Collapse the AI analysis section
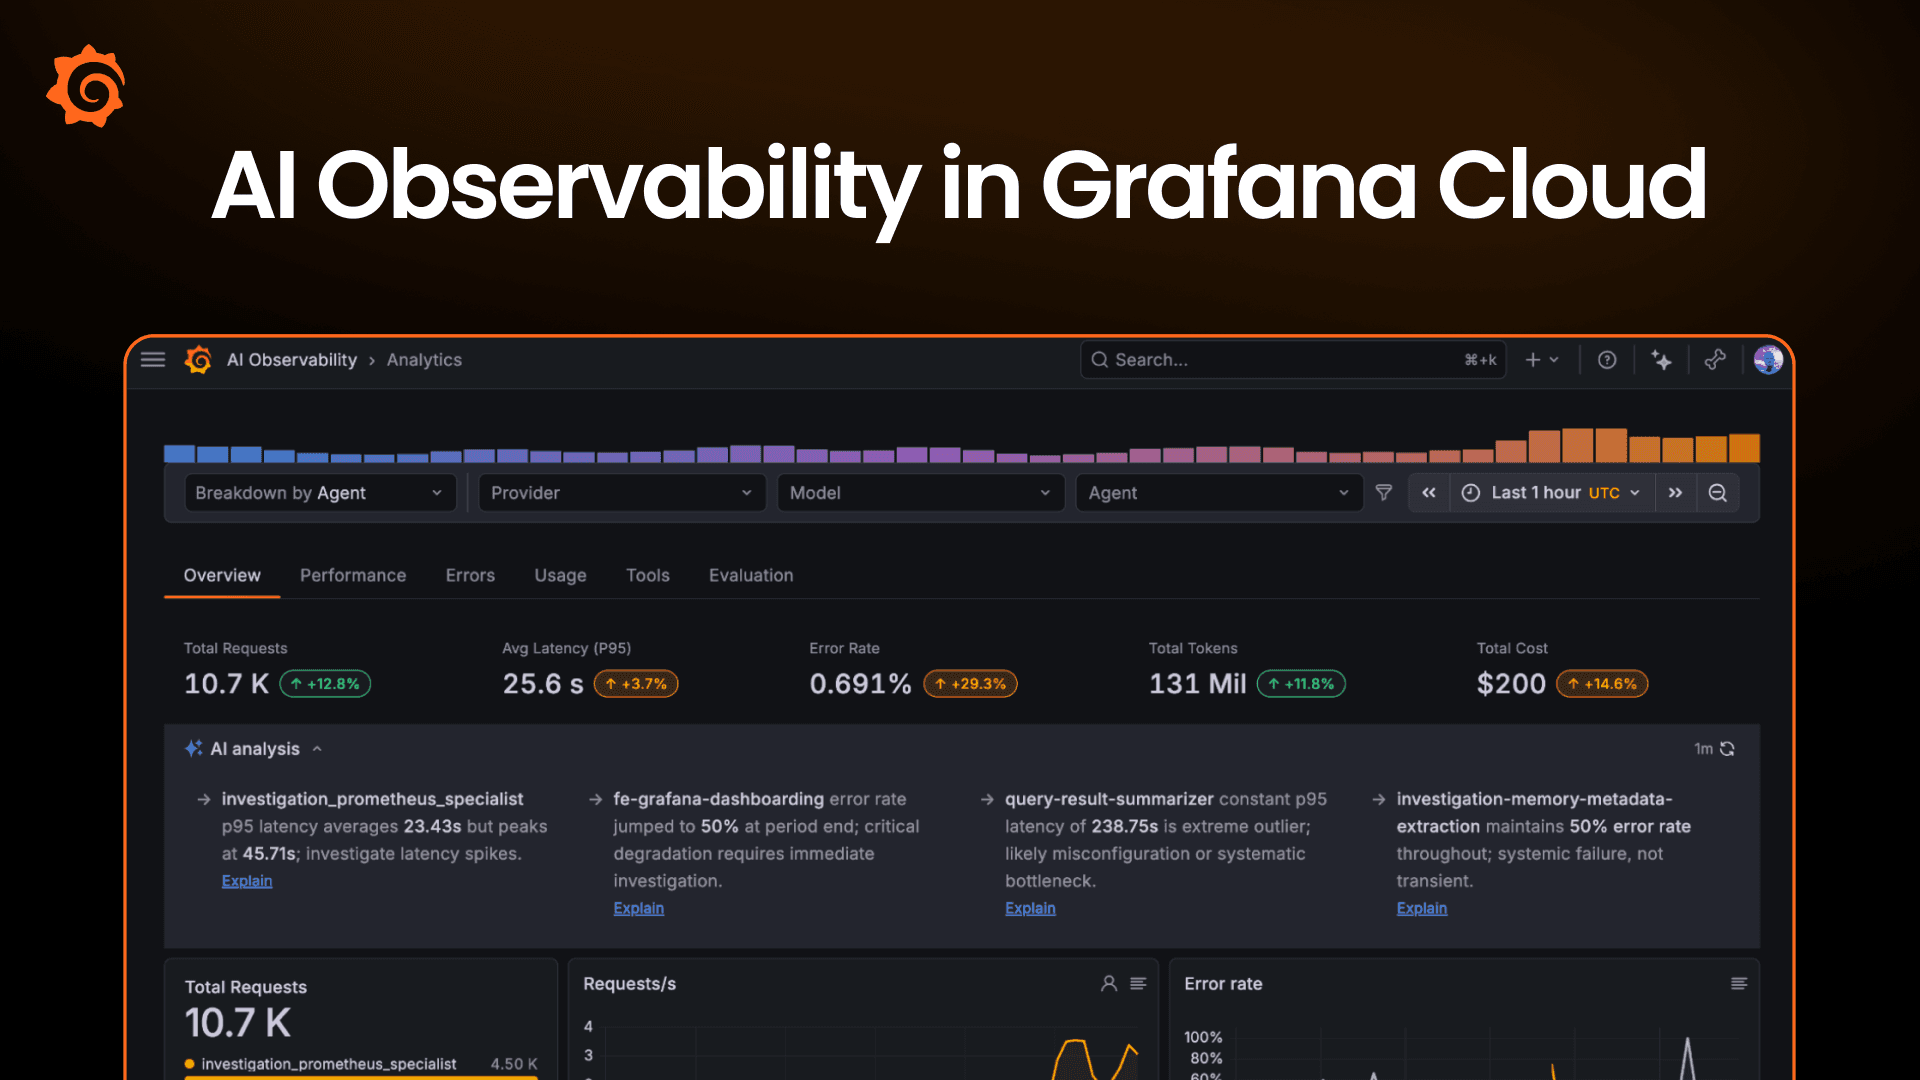This screenshot has height=1080, width=1920. click(318, 748)
